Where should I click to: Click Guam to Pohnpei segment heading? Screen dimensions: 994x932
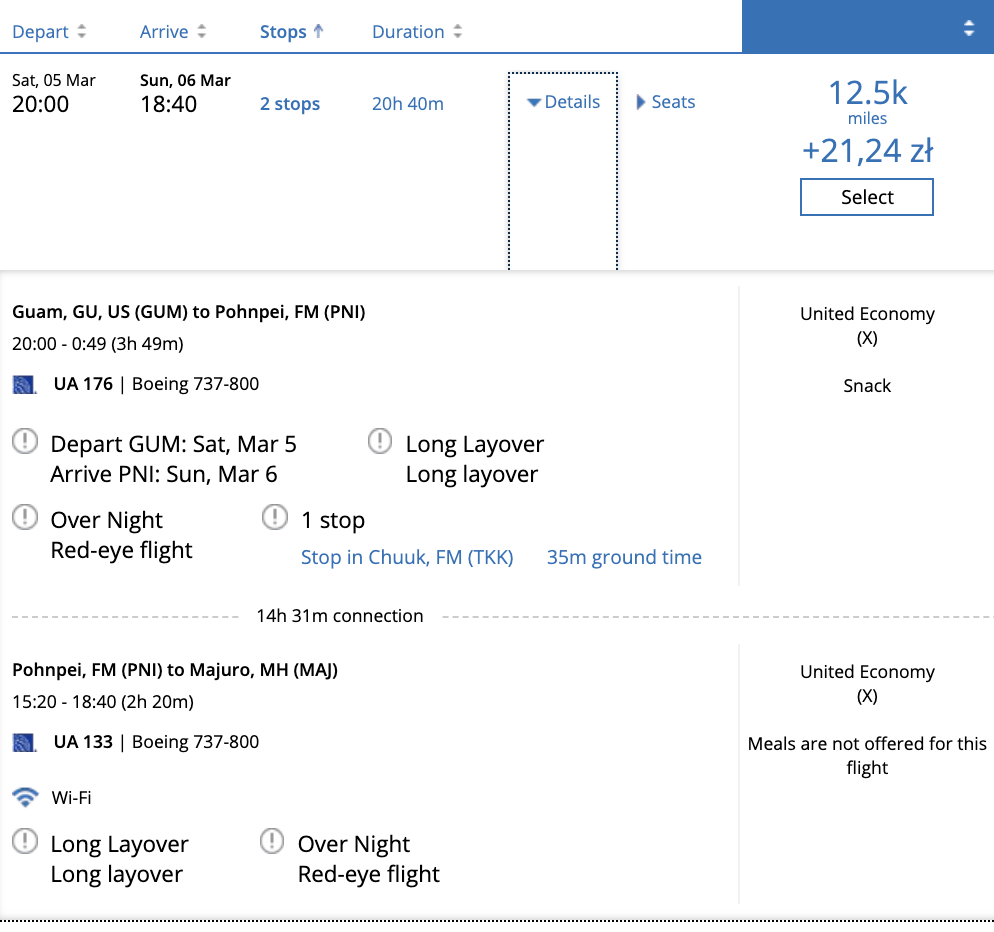pyautogui.click(x=189, y=312)
